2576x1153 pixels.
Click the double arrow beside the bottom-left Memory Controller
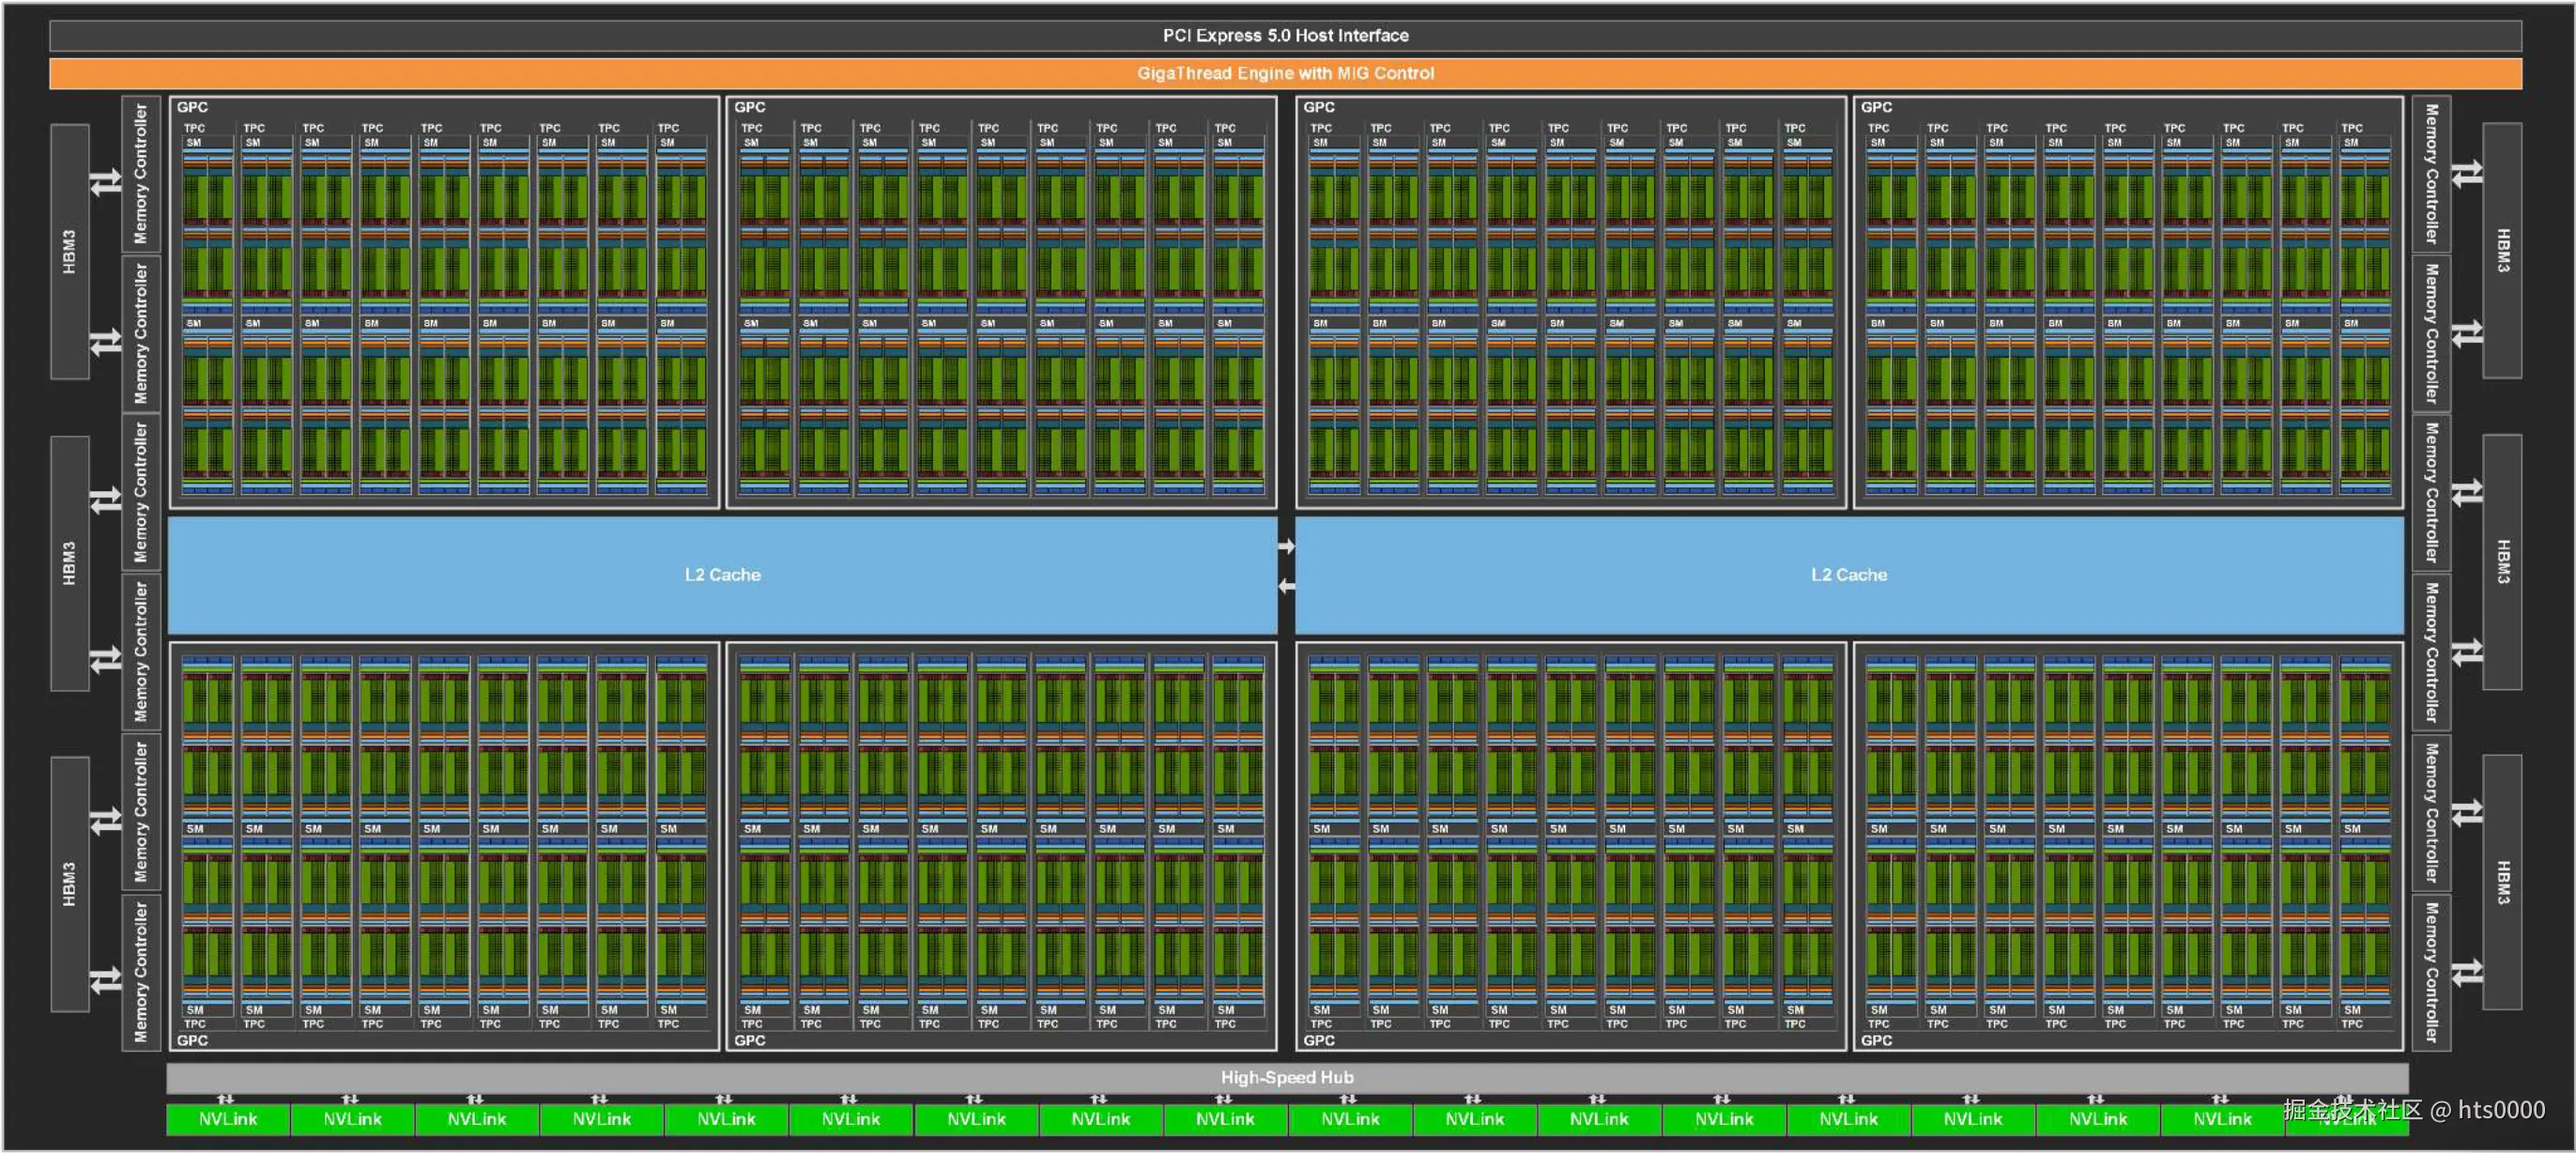click(105, 981)
